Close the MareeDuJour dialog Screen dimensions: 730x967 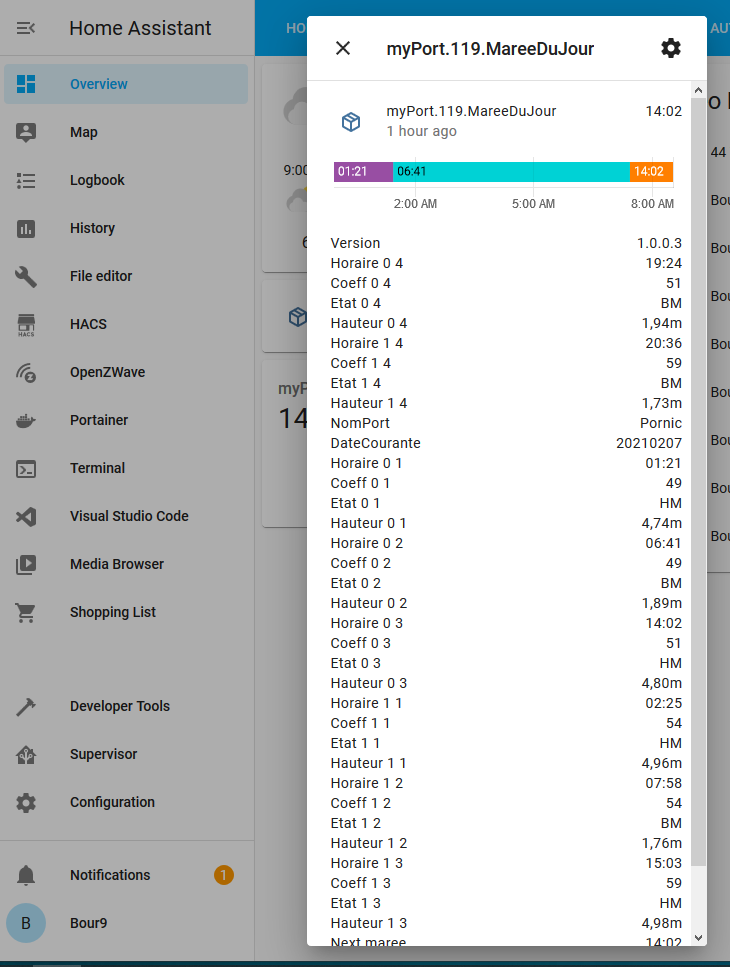click(x=343, y=48)
